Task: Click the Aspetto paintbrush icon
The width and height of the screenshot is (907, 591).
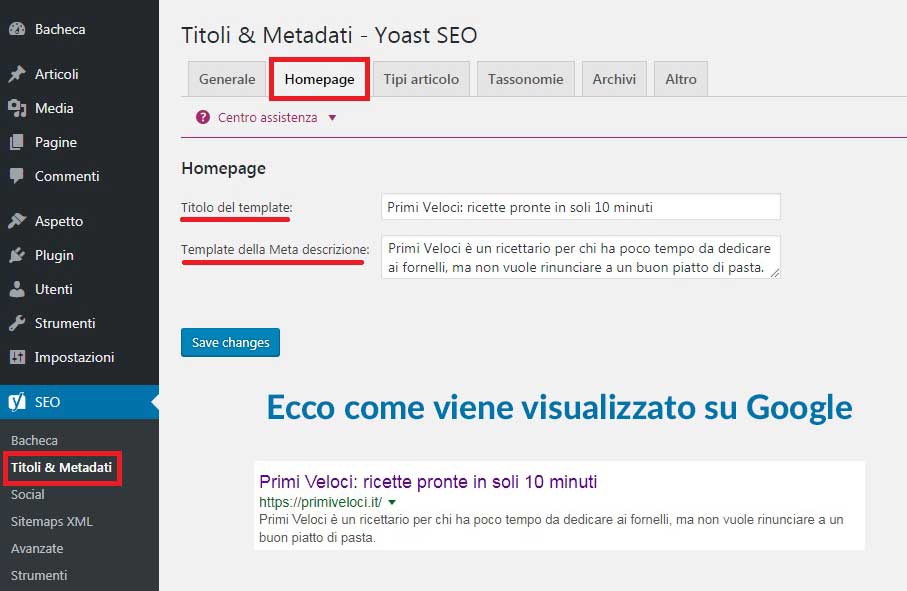Action: tap(17, 221)
